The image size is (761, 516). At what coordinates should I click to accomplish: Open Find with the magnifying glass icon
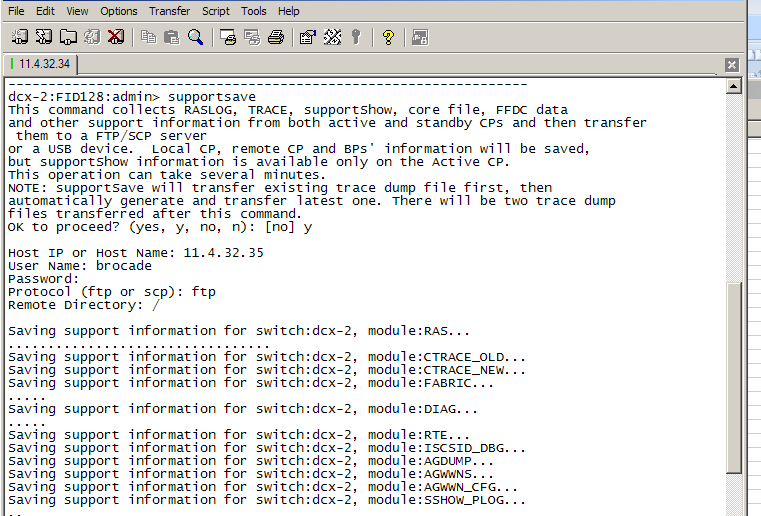click(x=196, y=37)
